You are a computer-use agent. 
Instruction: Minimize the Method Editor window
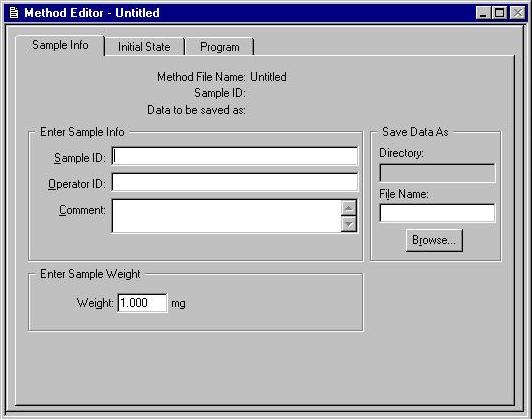[483, 13]
